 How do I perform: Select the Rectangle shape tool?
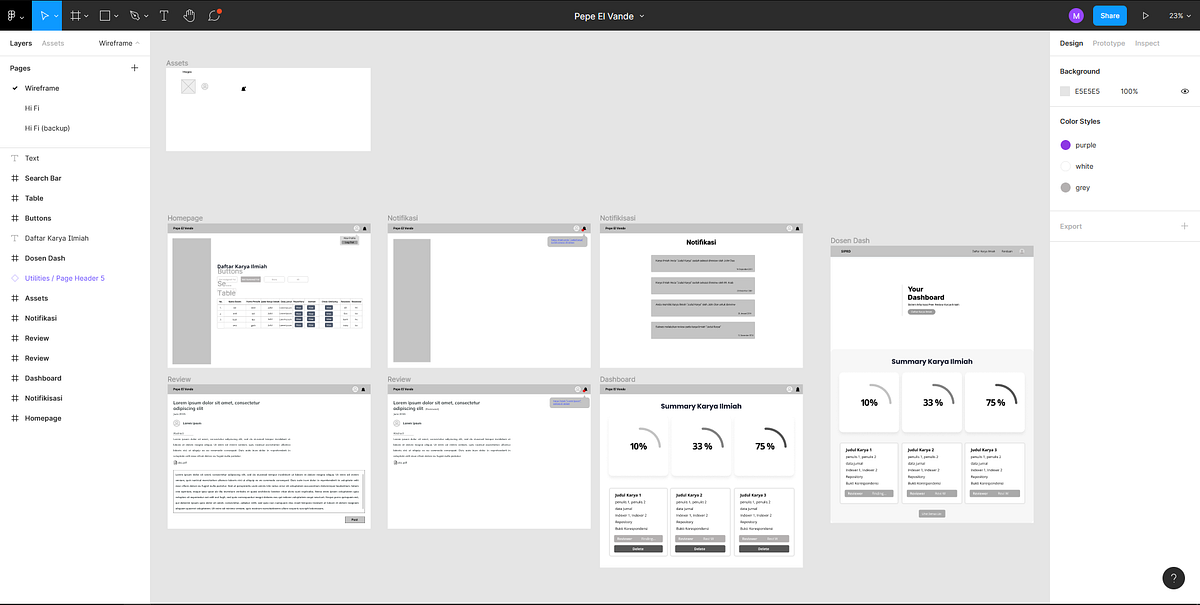(103, 15)
